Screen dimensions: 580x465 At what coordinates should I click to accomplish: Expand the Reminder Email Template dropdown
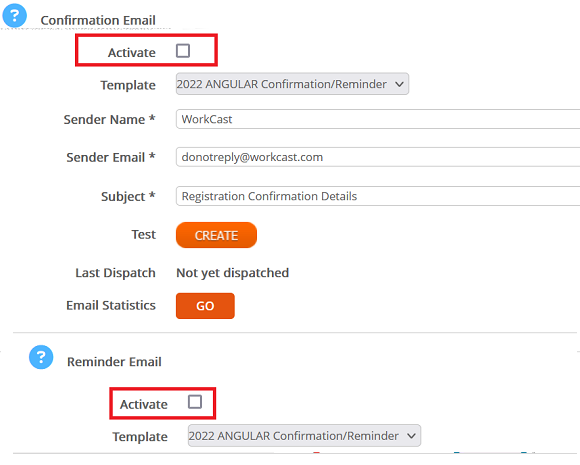pyautogui.click(x=304, y=435)
